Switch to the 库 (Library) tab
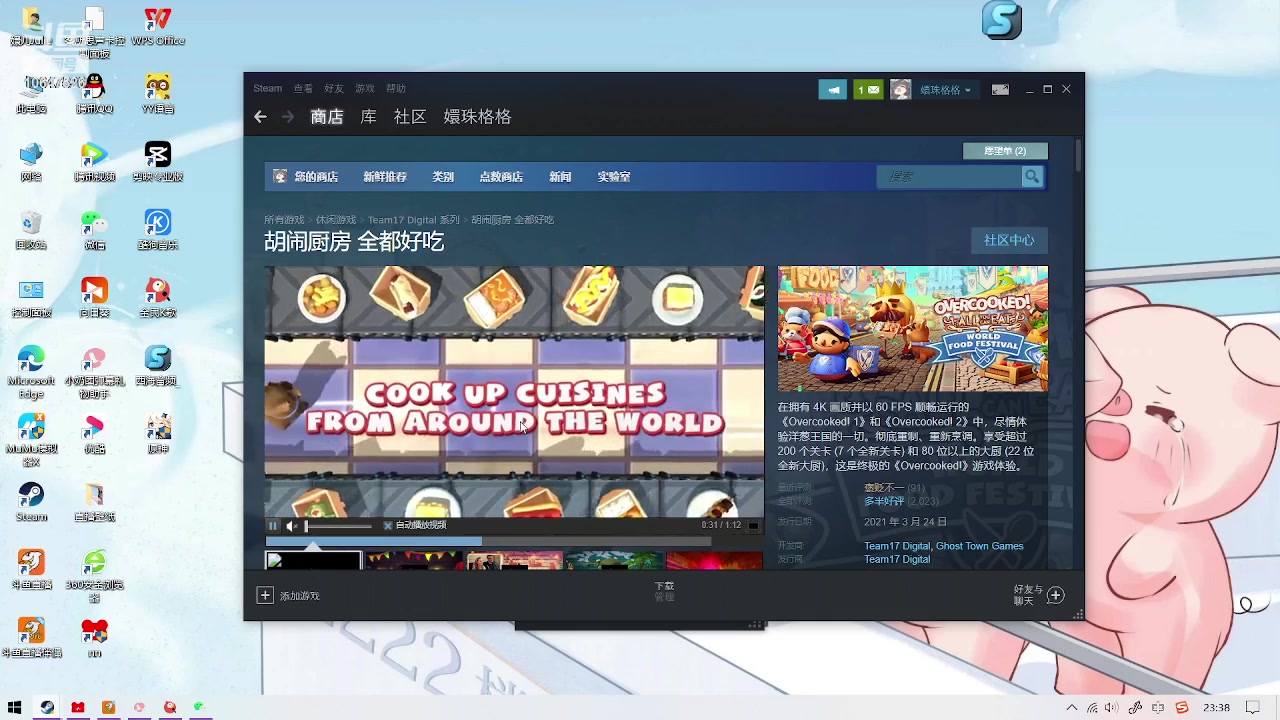Screen dimensions: 1280x720 point(368,117)
